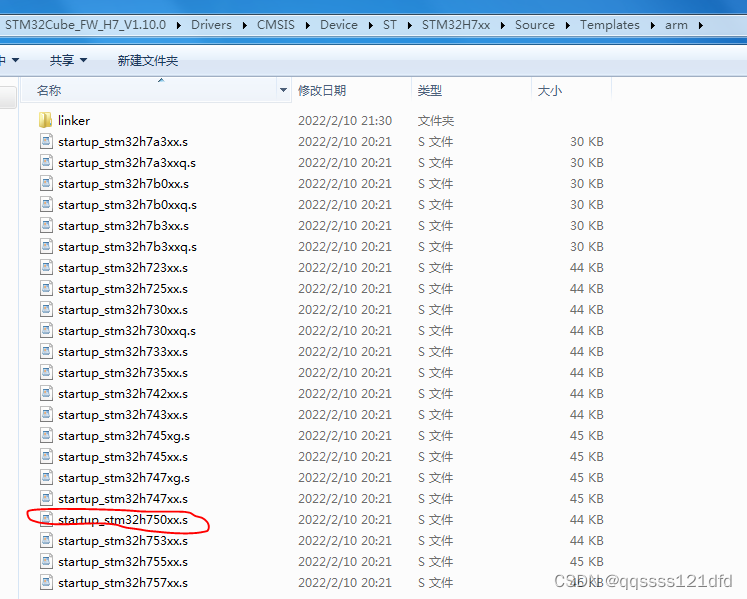Expand arrow after Drivers breadcrumb
Viewport: 747px width, 599px height.
point(244,25)
